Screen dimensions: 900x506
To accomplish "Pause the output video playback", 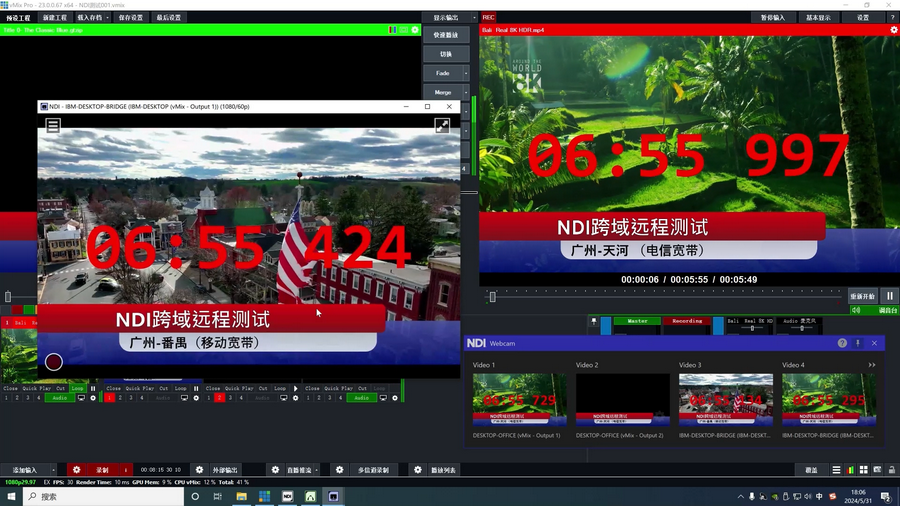I will click(x=888, y=296).
